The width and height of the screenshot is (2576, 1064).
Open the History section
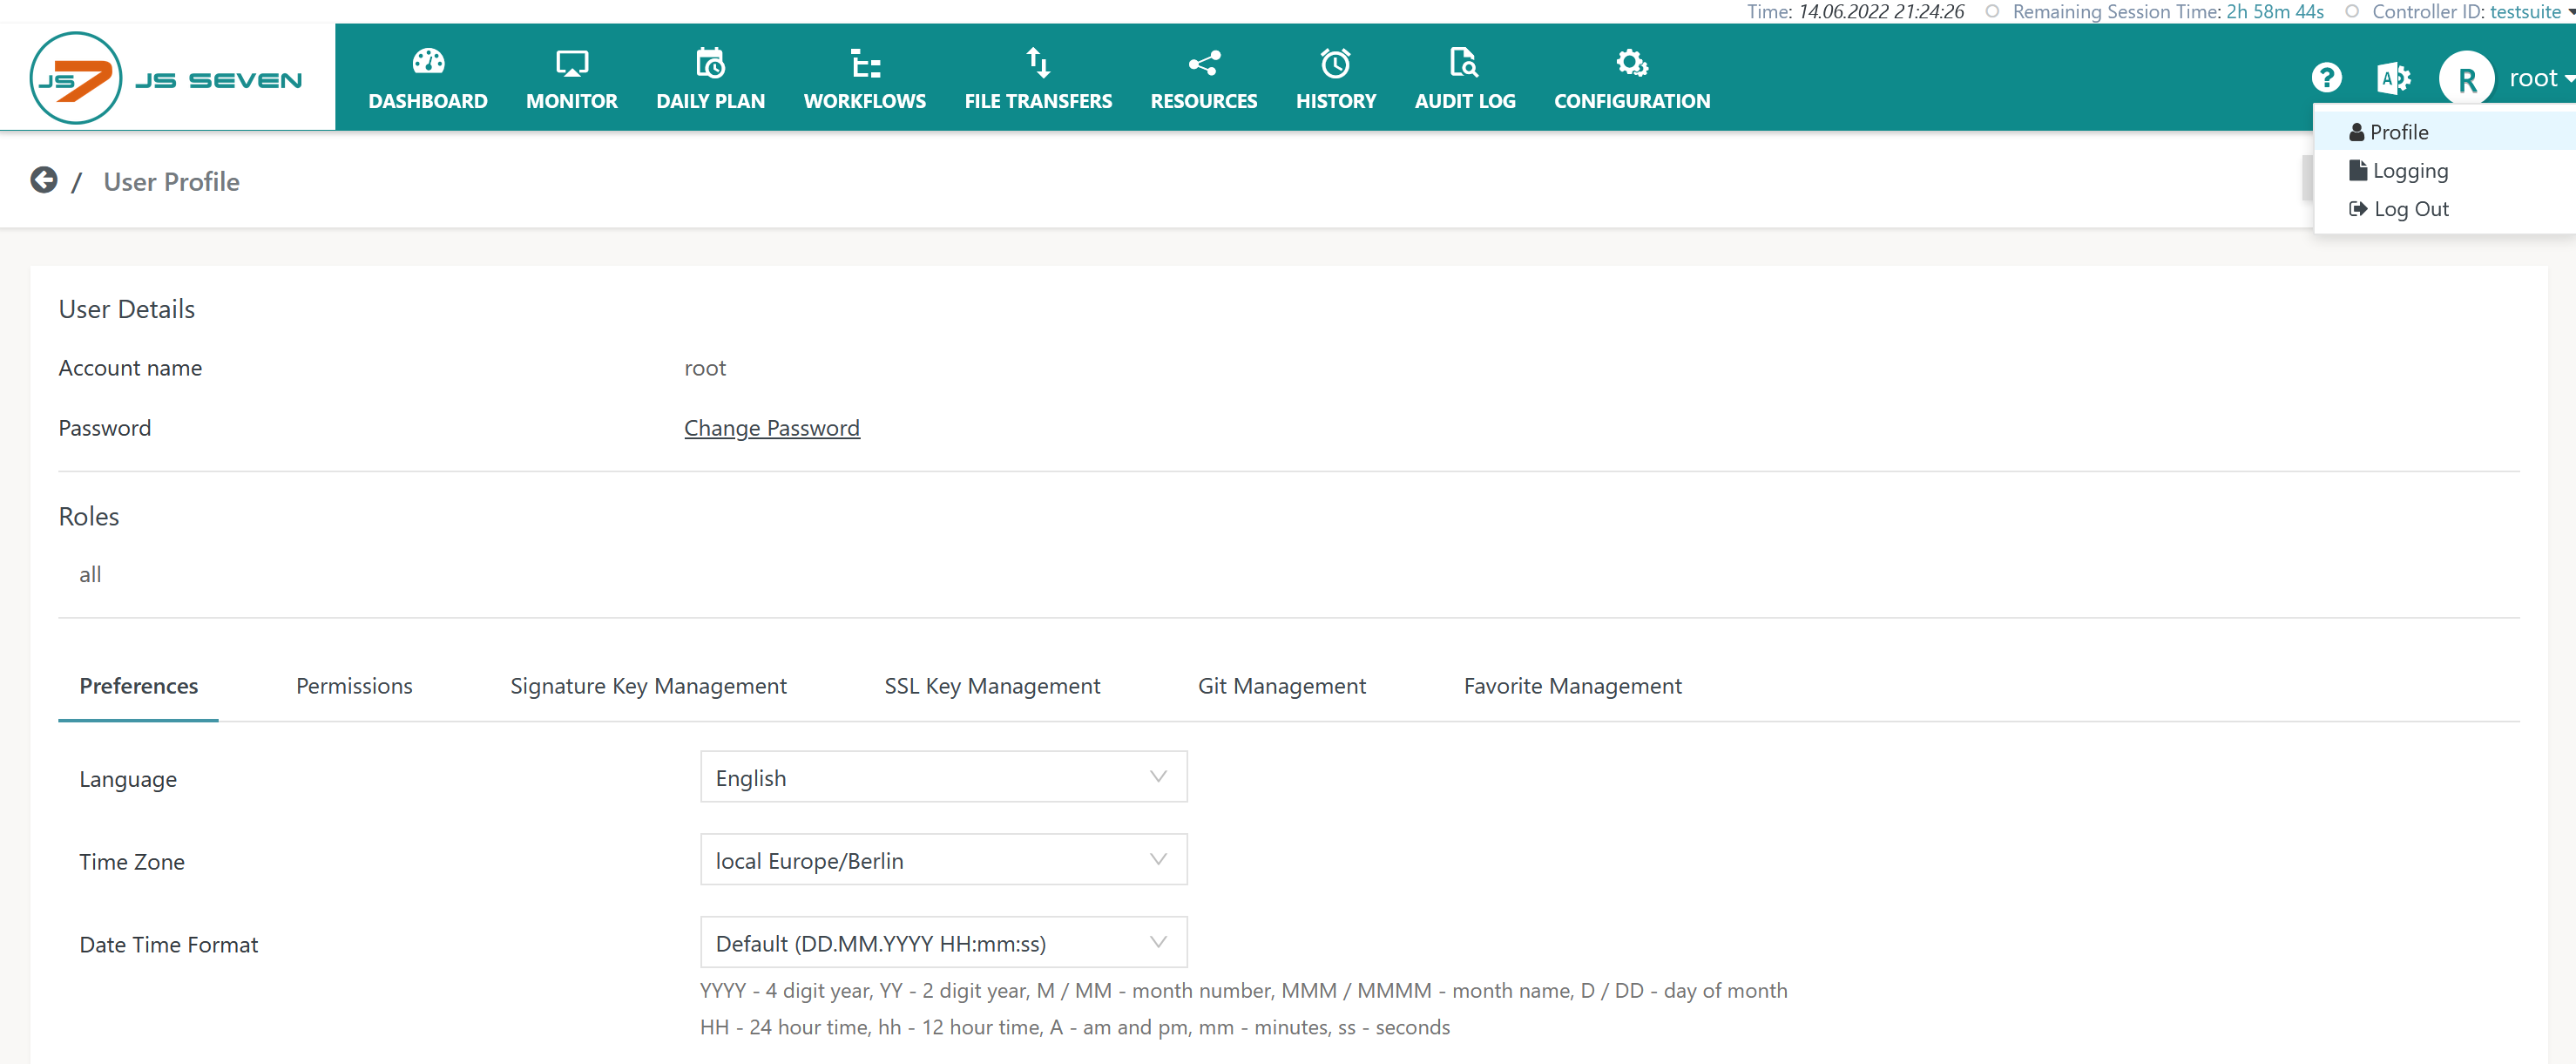pyautogui.click(x=1334, y=78)
